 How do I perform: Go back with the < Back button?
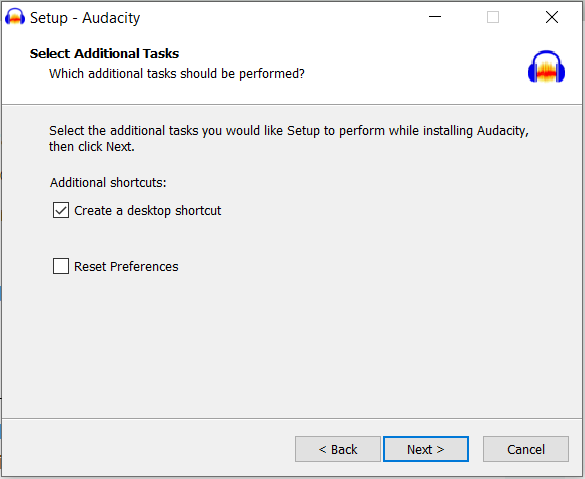click(x=338, y=449)
